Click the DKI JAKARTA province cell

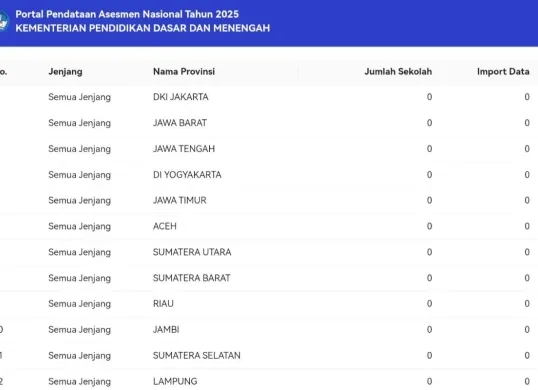click(x=181, y=97)
